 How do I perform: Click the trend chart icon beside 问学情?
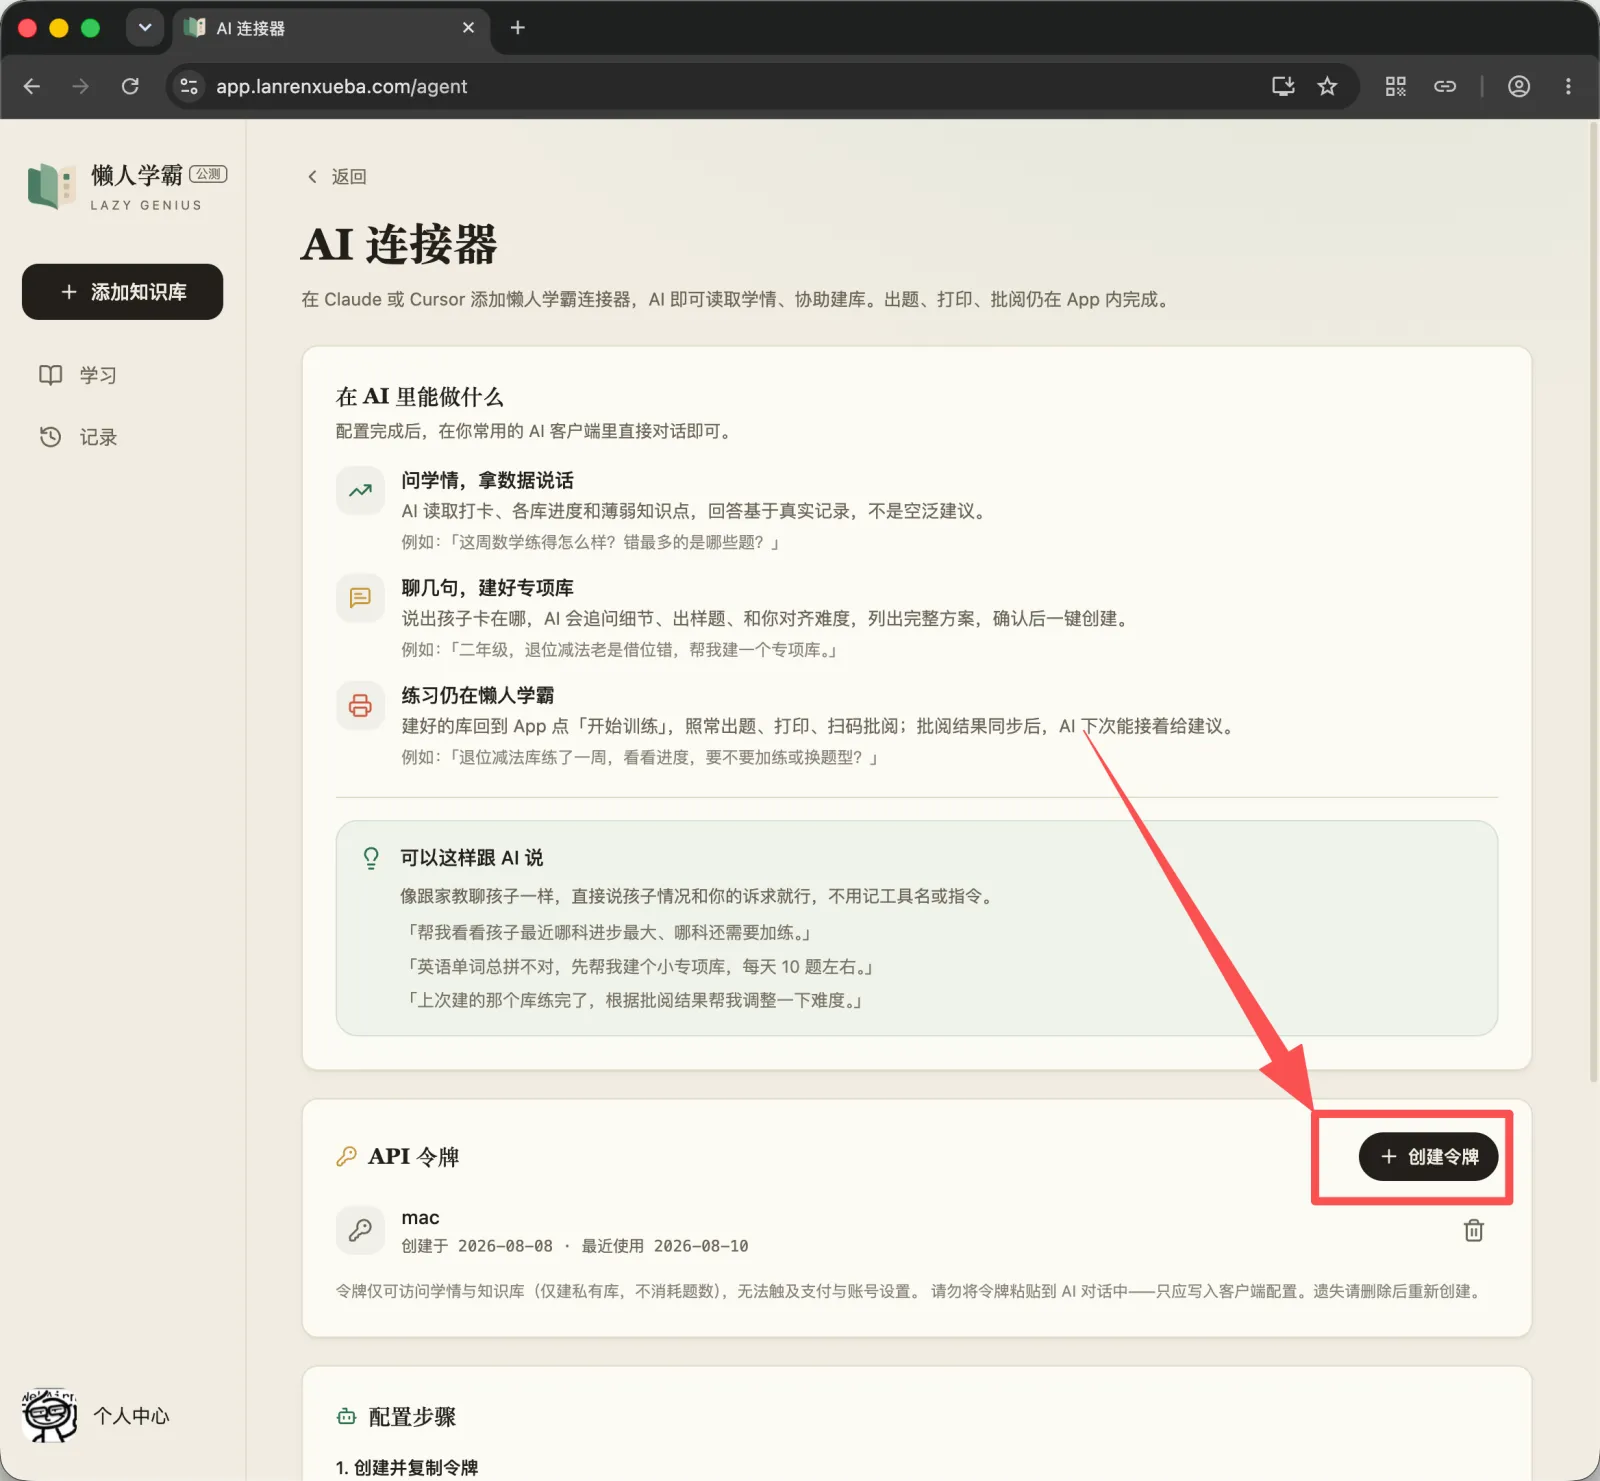360,491
